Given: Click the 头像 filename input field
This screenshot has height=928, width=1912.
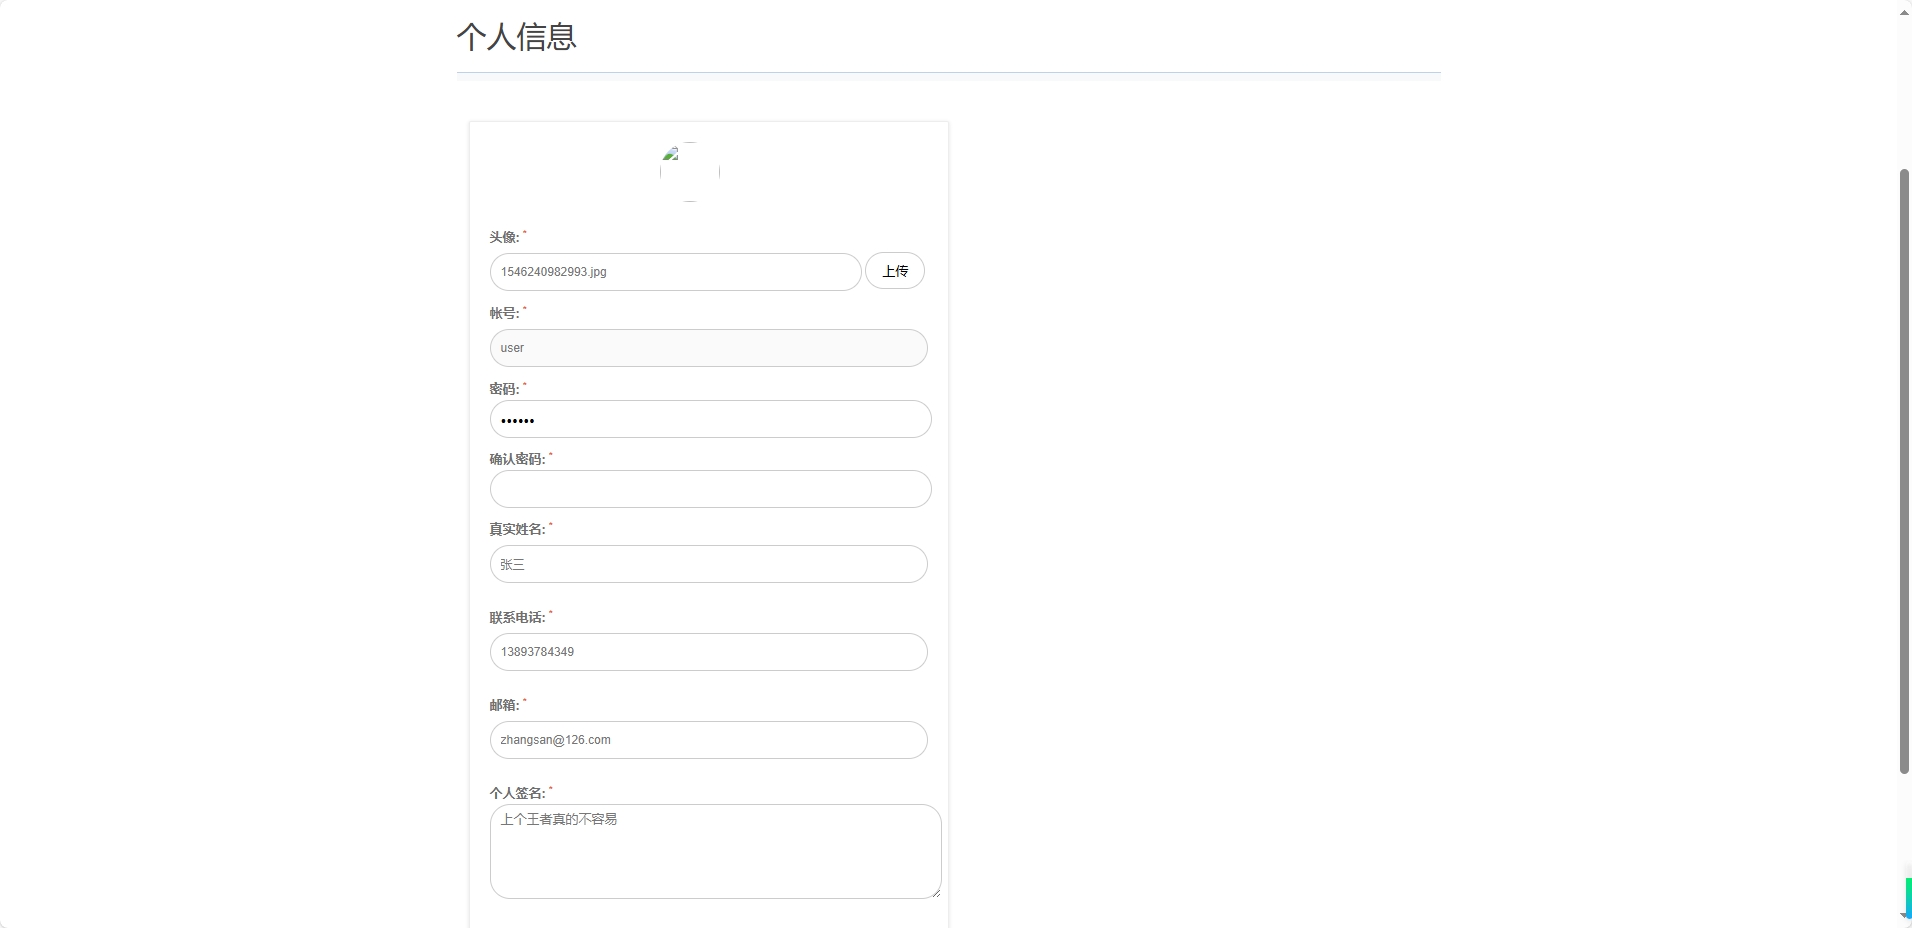Looking at the screenshot, I should (x=675, y=271).
